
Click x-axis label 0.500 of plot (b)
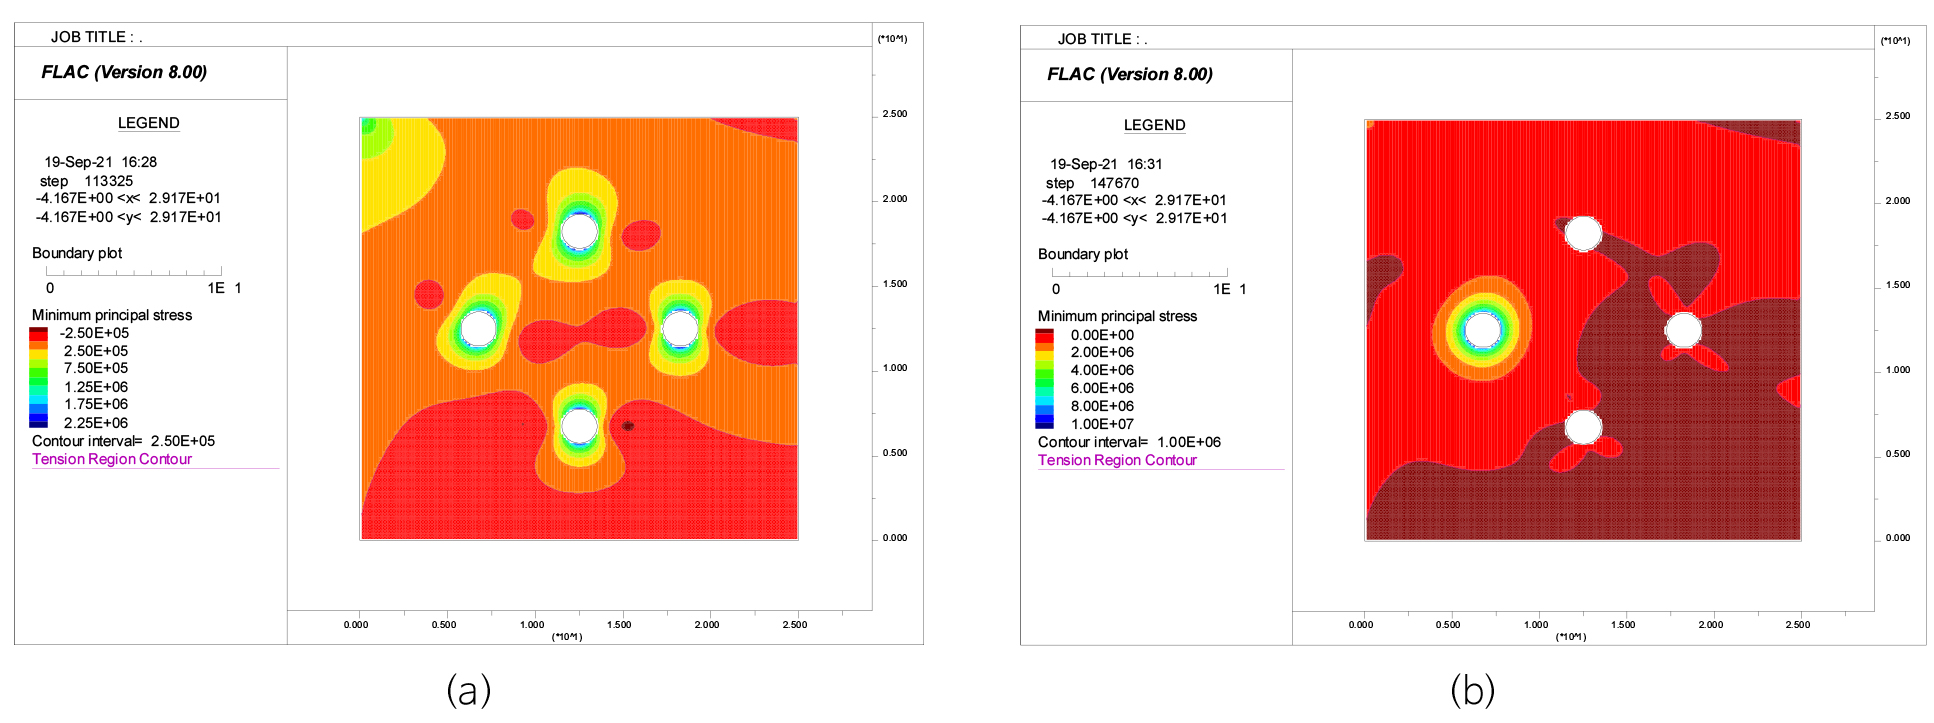tap(1448, 625)
